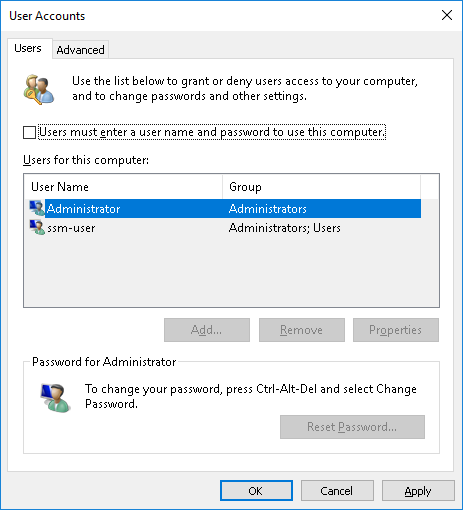Click the Administrator user account icon
The width and height of the screenshot is (463, 510).
[37, 208]
